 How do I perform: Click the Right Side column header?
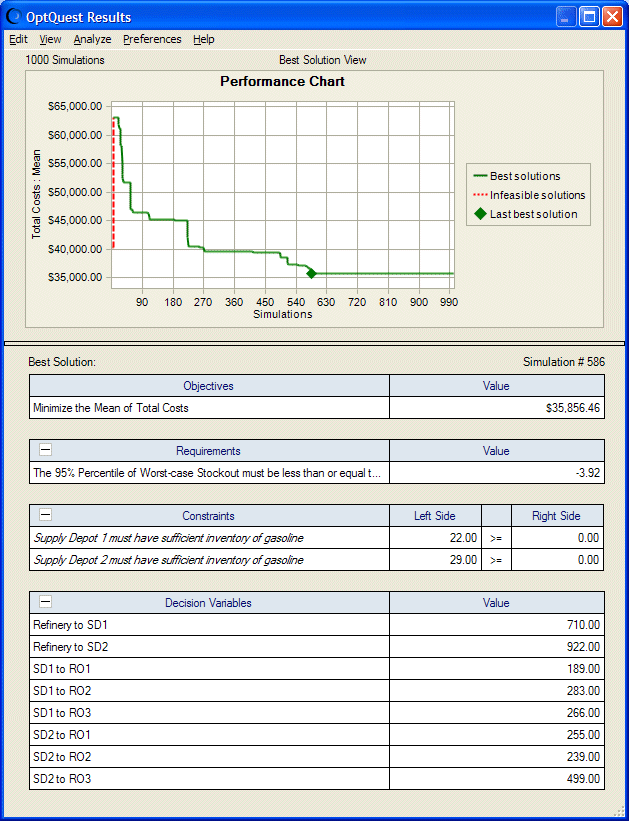(x=557, y=516)
